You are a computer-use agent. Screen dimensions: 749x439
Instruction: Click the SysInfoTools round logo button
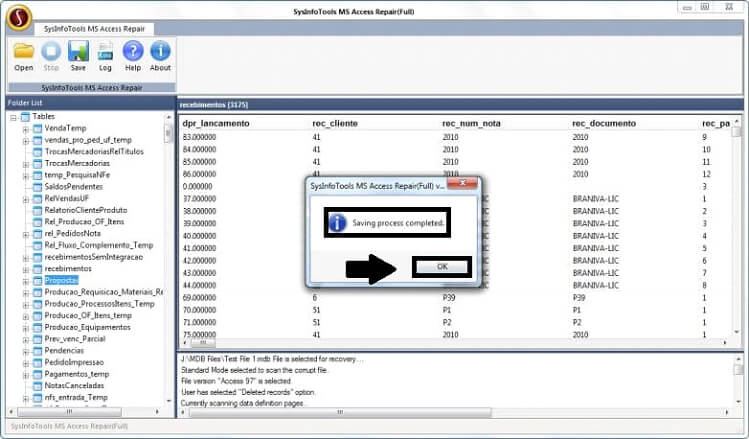[17, 15]
